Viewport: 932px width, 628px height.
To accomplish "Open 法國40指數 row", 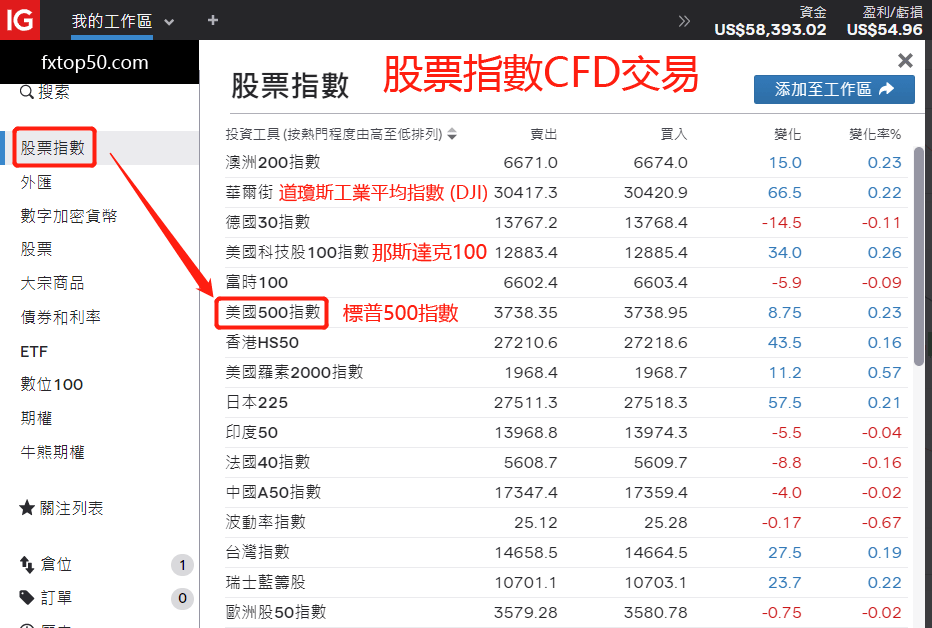I will click(x=566, y=462).
